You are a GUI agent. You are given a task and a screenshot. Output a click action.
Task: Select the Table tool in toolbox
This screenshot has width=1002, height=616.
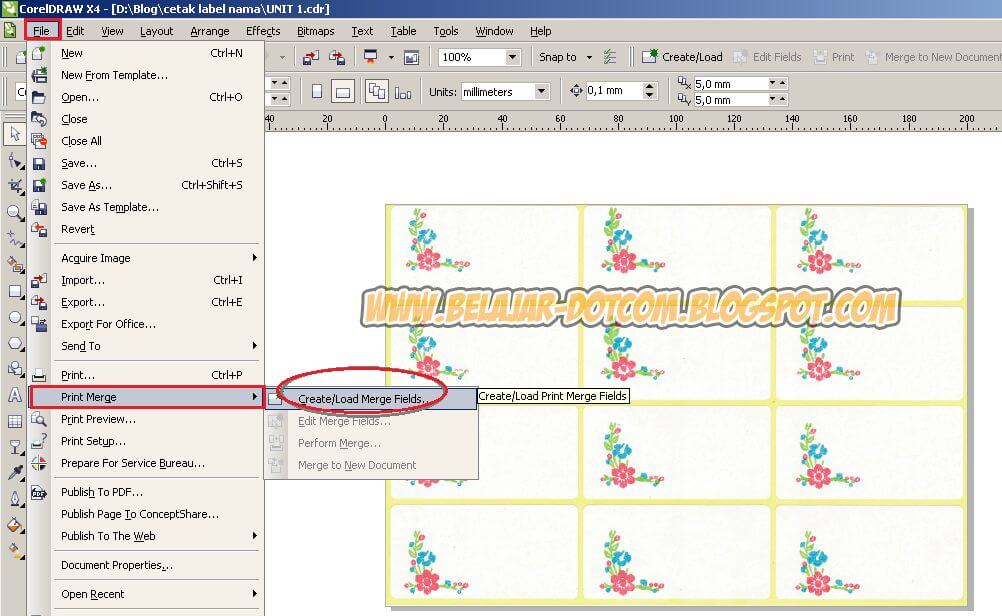click(x=14, y=421)
